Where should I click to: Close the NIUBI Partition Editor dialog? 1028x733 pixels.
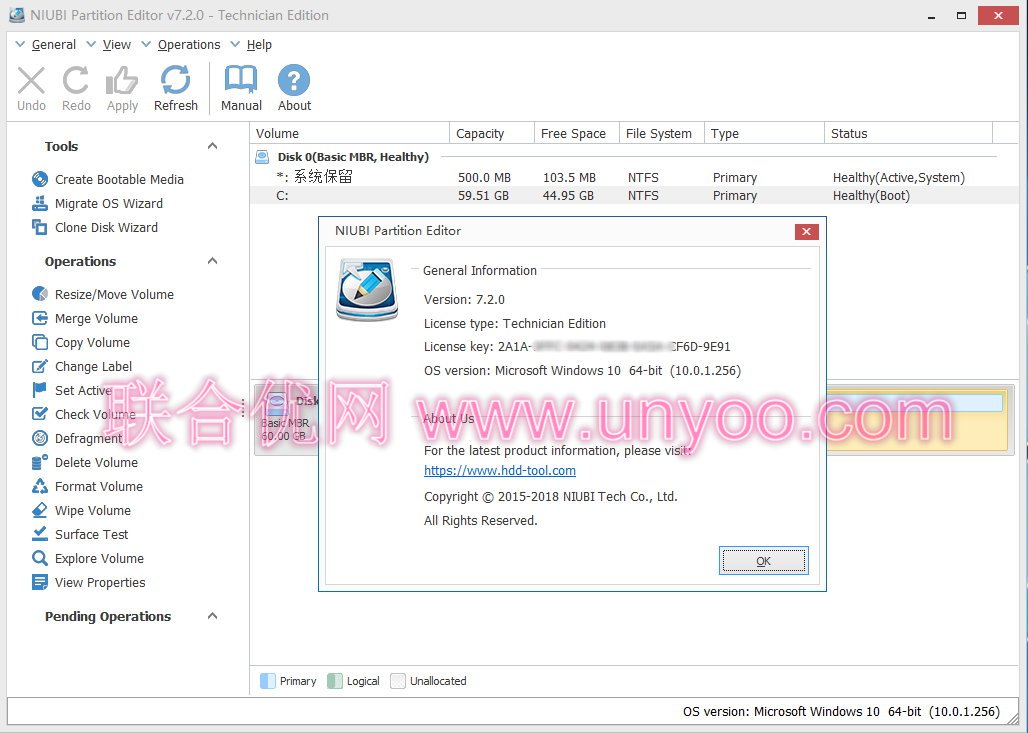pyautogui.click(x=806, y=231)
